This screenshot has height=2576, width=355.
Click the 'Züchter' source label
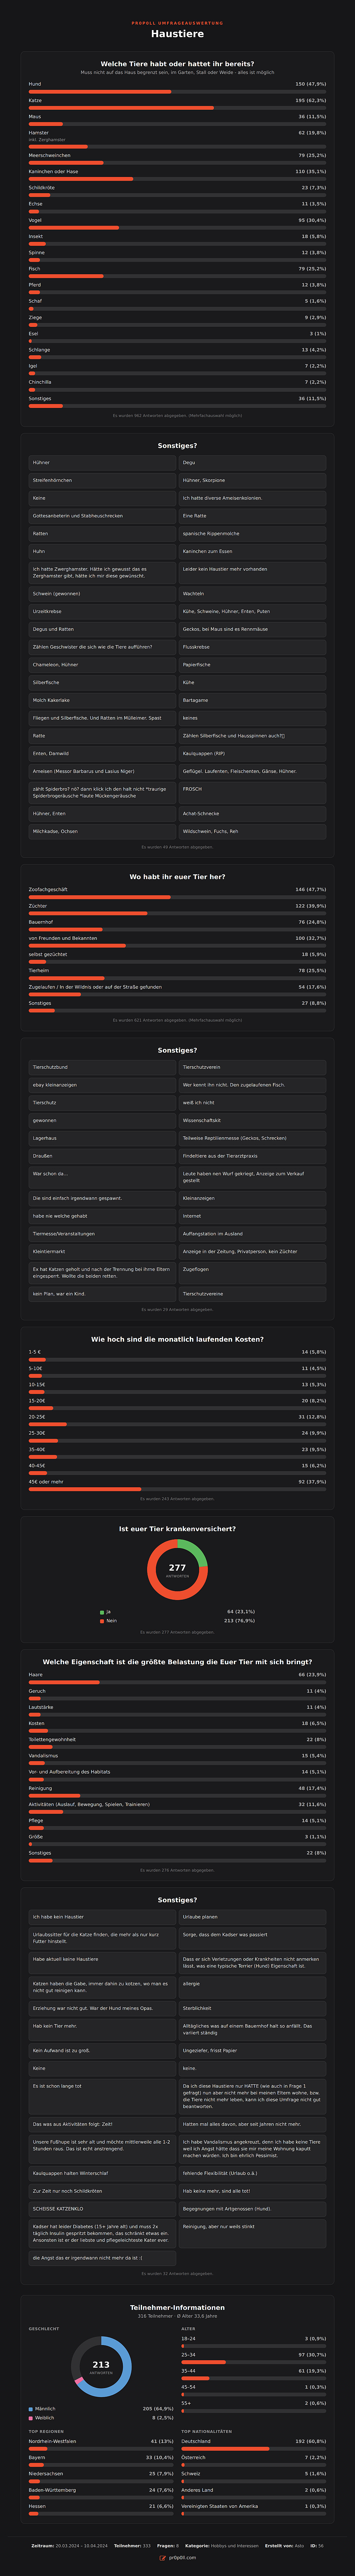coord(38,906)
